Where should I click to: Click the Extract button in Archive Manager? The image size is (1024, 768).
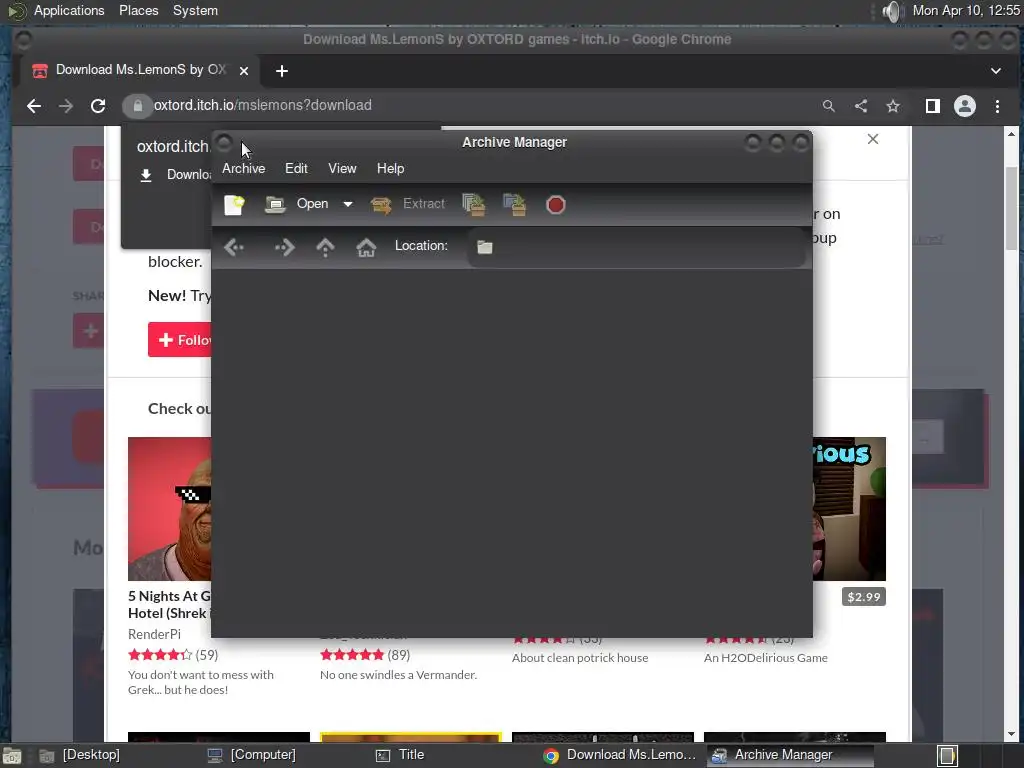click(408, 204)
